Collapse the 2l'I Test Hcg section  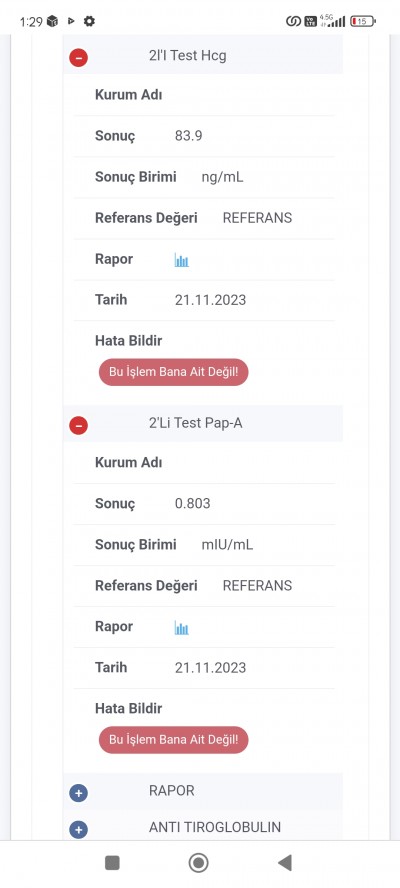(78, 57)
